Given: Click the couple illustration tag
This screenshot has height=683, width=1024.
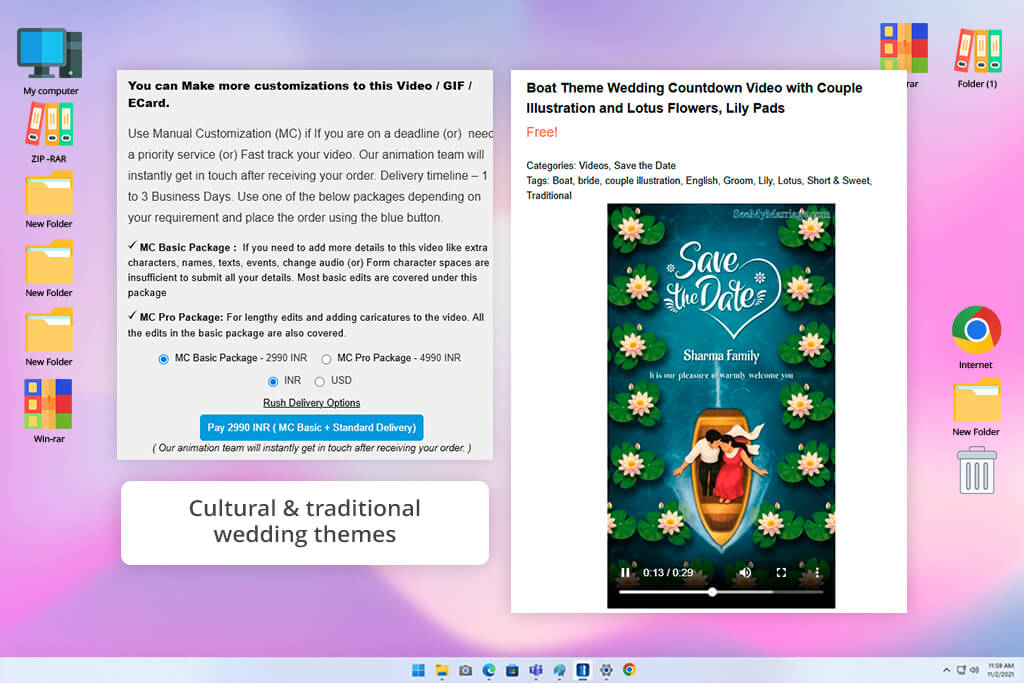Looking at the screenshot, I should pos(642,181).
